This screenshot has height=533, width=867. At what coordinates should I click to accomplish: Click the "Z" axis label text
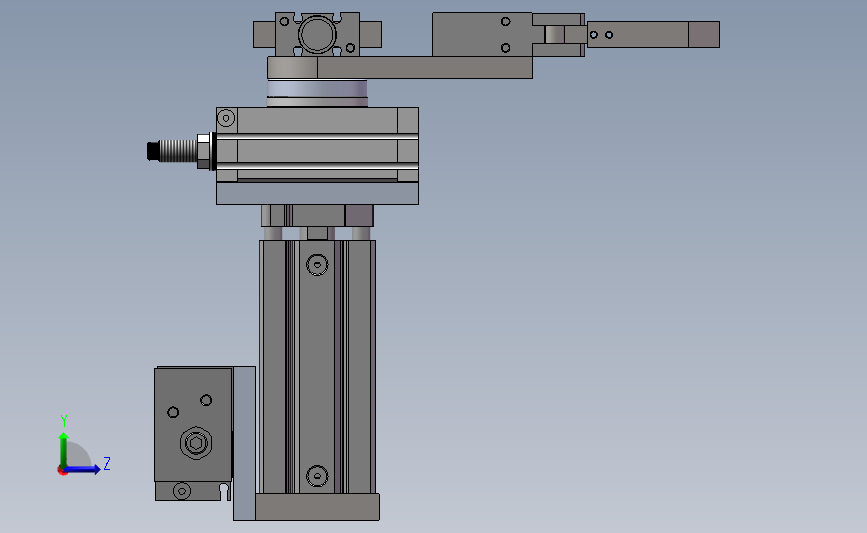(107, 463)
